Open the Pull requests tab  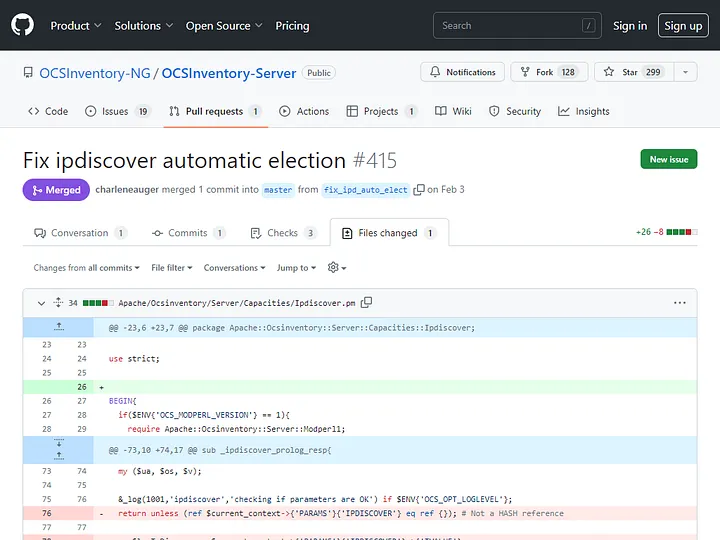216,111
